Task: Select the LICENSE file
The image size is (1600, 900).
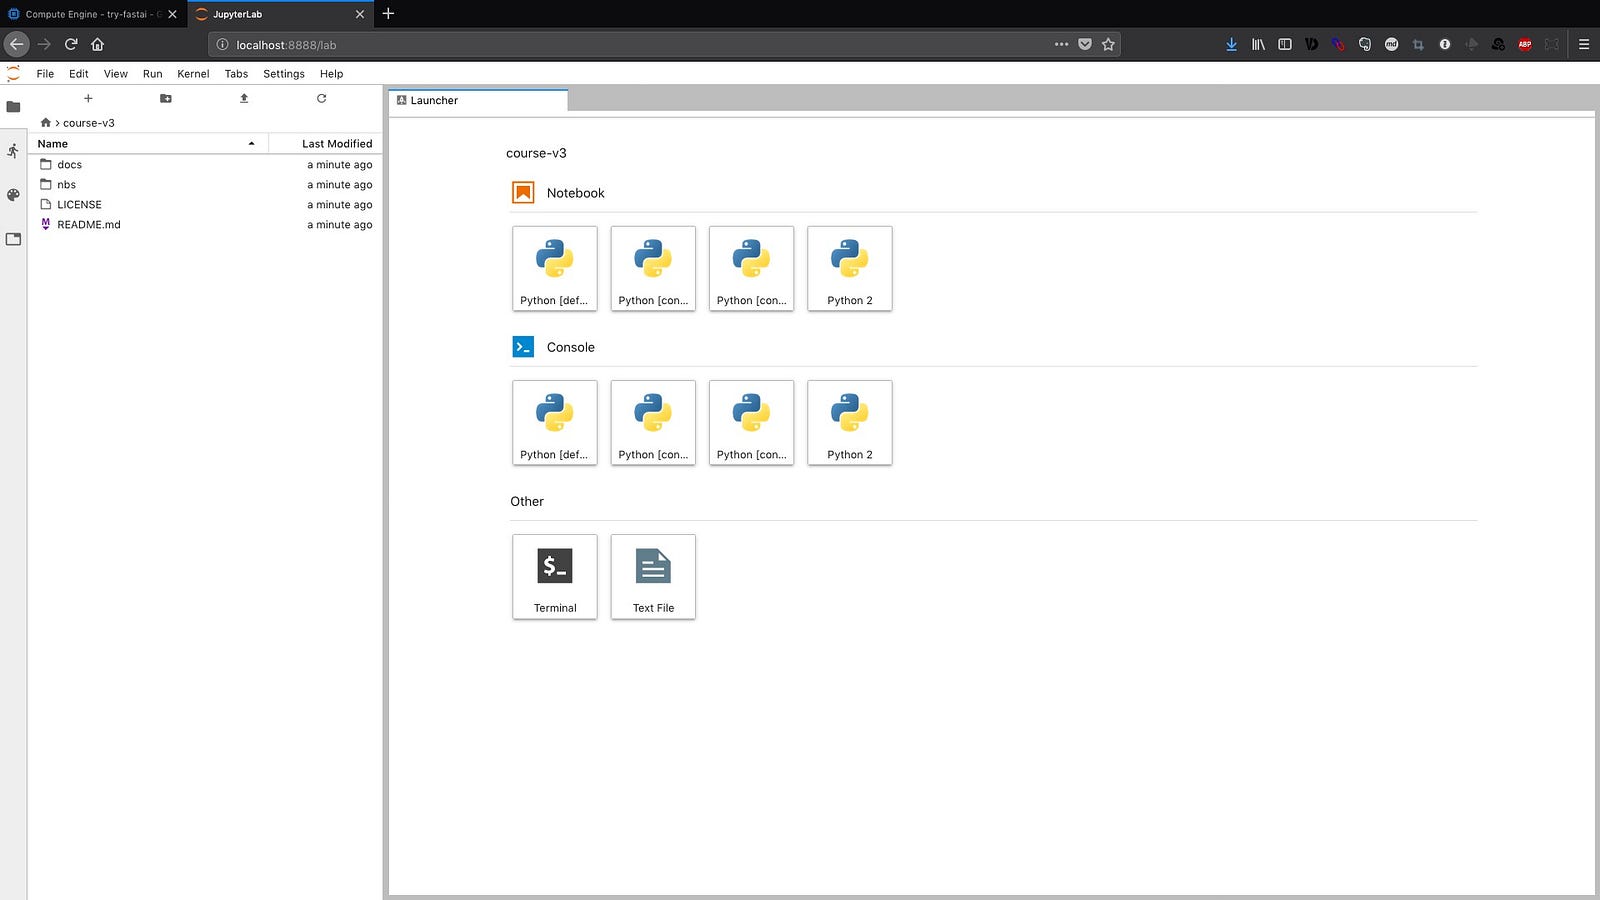Action: click(x=205, y=205)
